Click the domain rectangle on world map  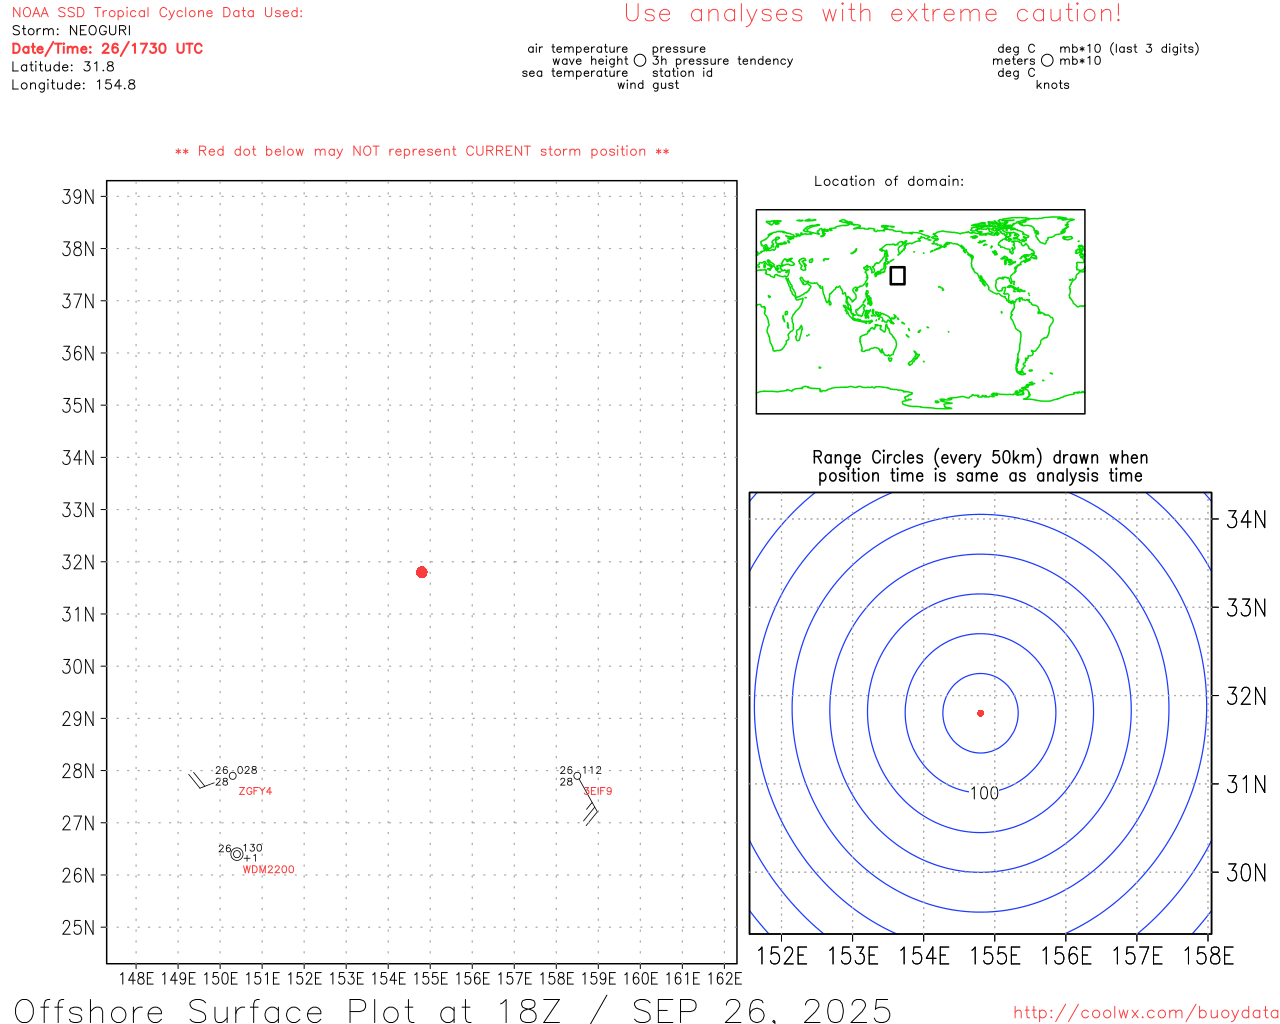[x=898, y=275]
